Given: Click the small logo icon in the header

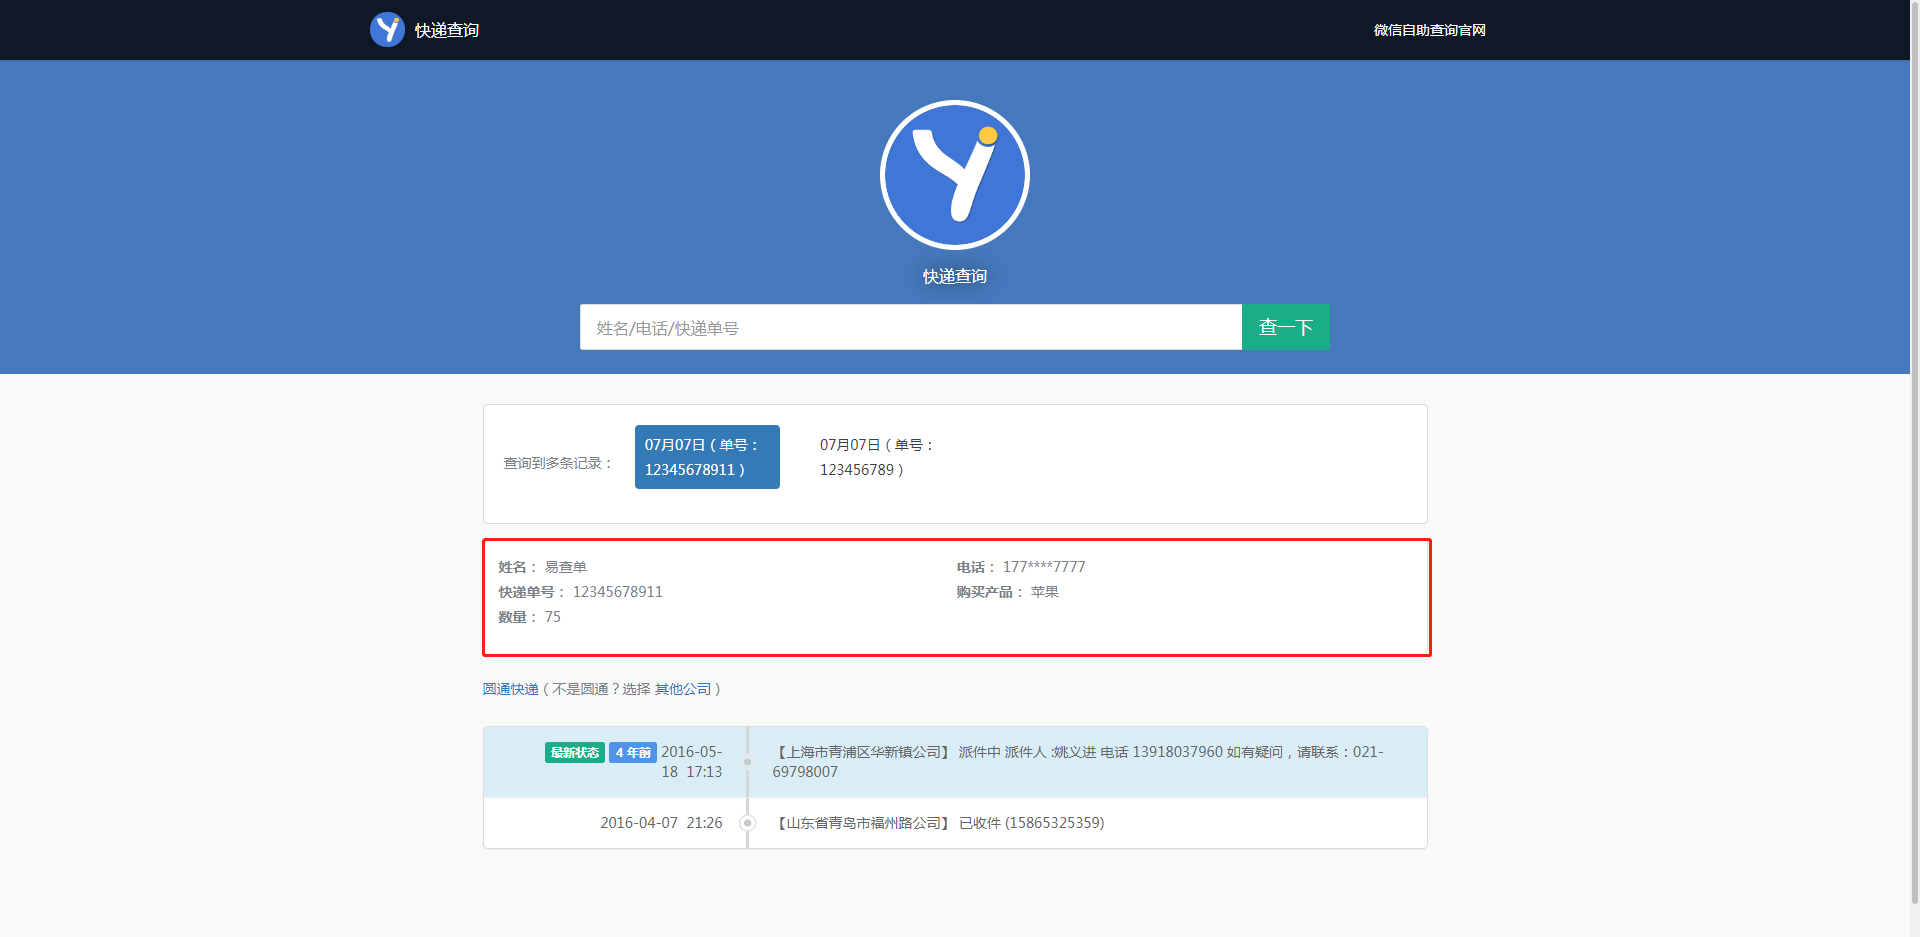Looking at the screenshot, I should 387,30.
